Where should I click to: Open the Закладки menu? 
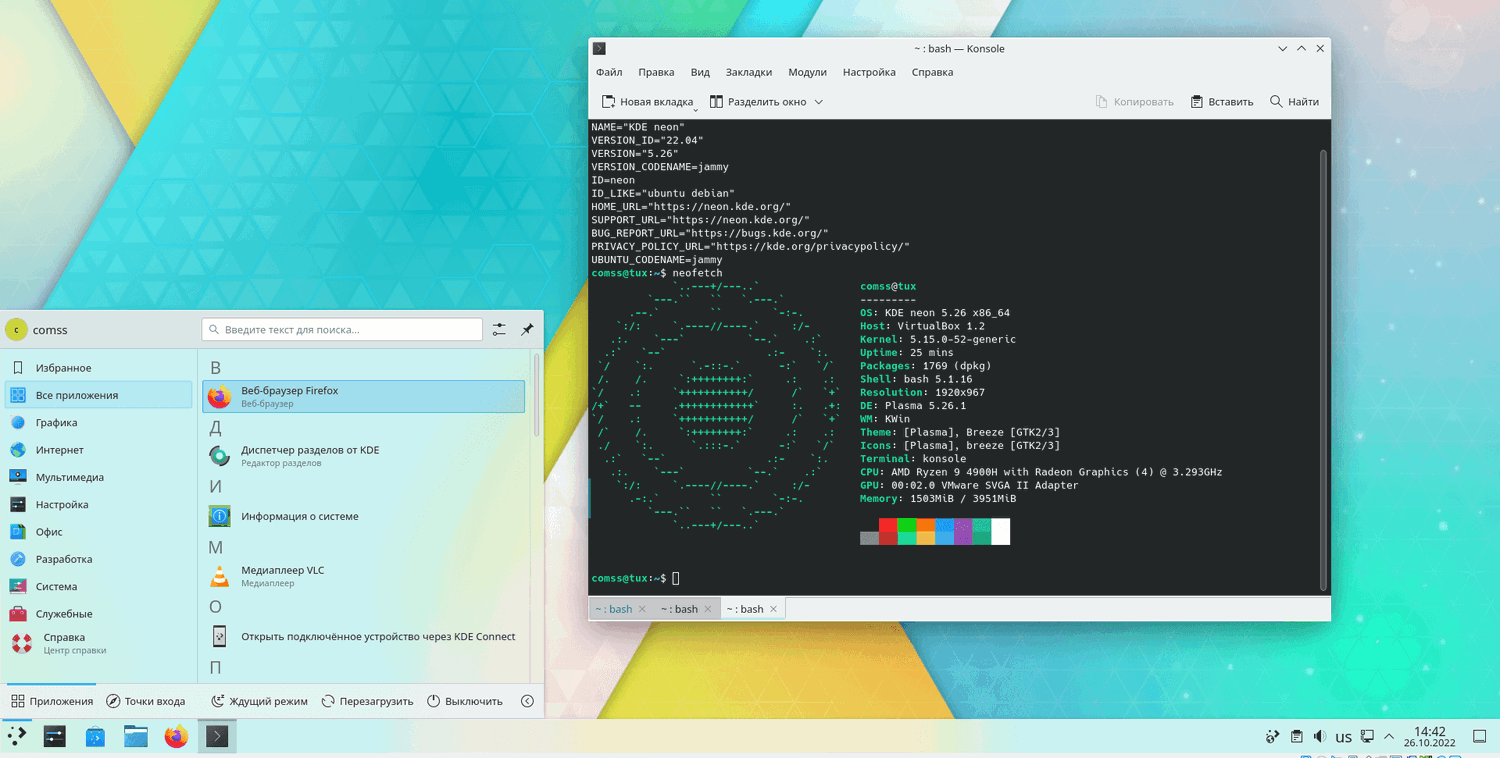coord(749,72)
